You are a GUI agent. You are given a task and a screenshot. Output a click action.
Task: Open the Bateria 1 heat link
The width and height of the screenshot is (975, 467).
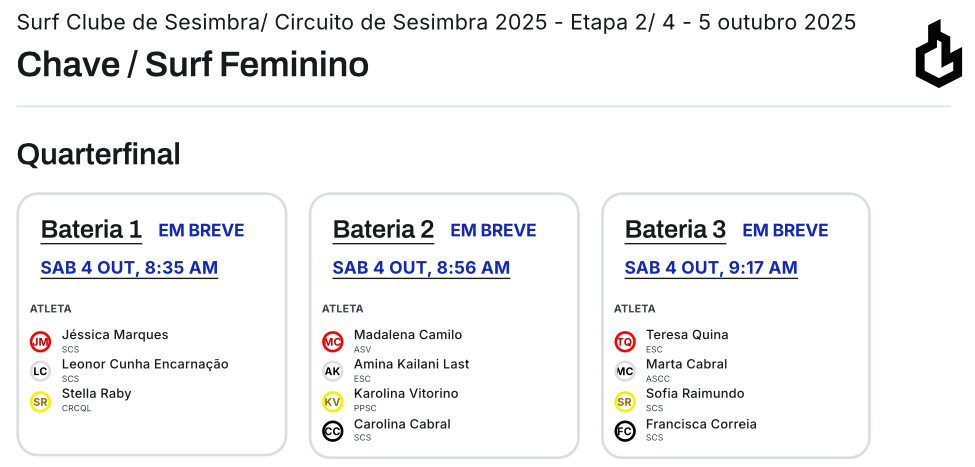click(x=91, y=230)
